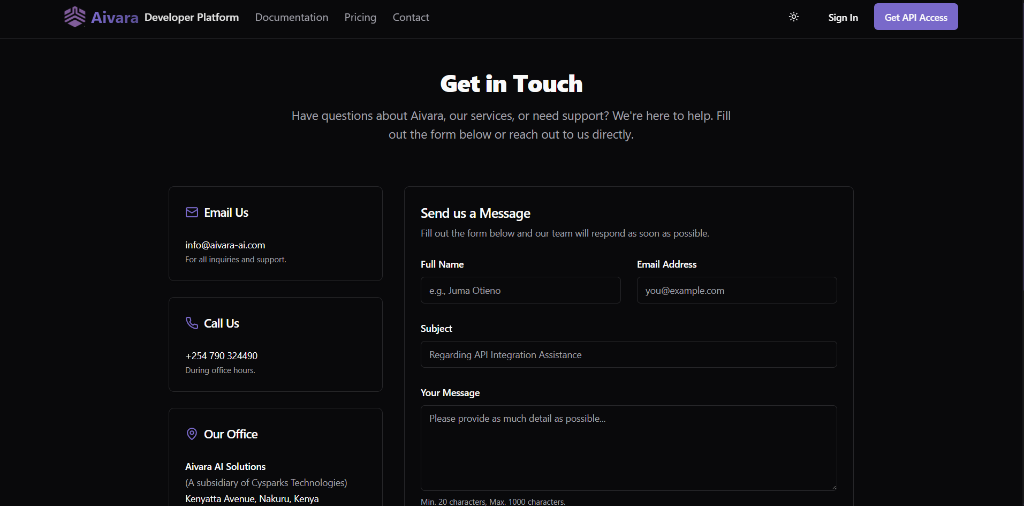The width and height of the screenshot is (1024, 506).
Task: Click the phone icon in Call Us card
Action: click(192, 323)
